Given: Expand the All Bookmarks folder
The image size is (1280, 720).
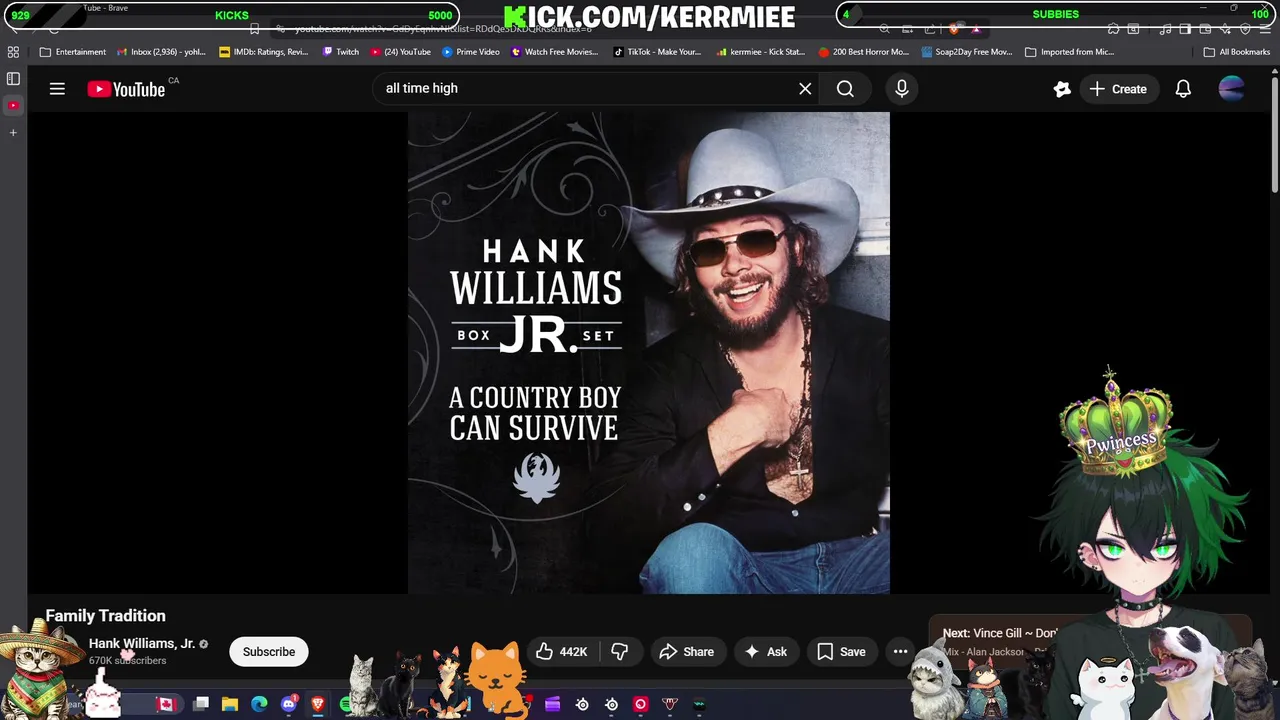Looking at the screenshot, I should coord(1237,52).
